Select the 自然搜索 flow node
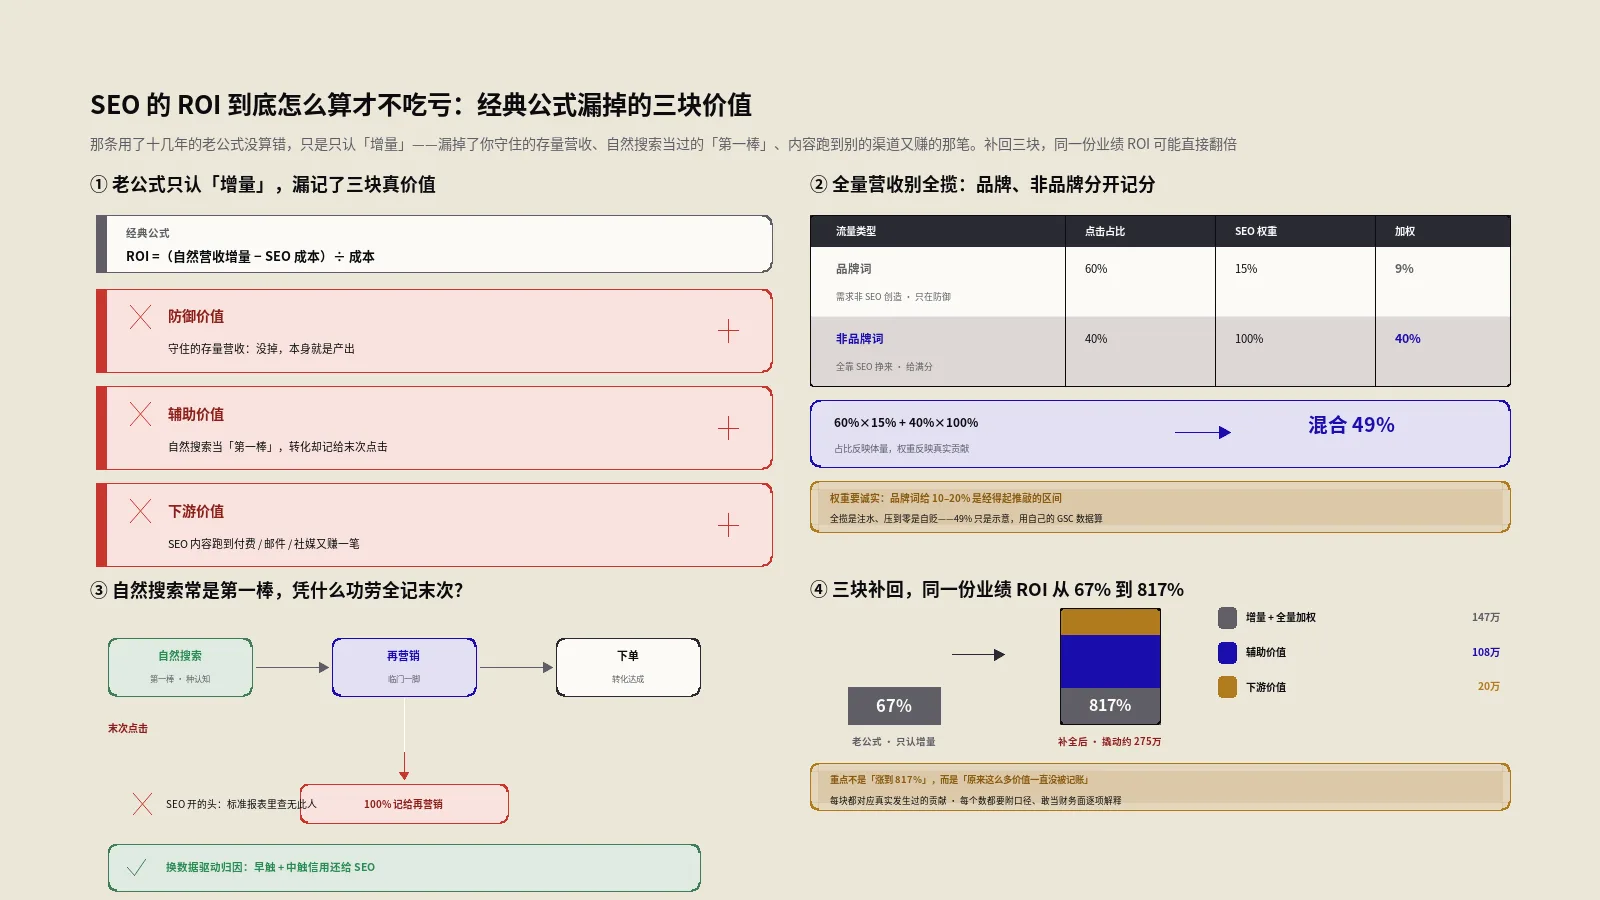 180,667
